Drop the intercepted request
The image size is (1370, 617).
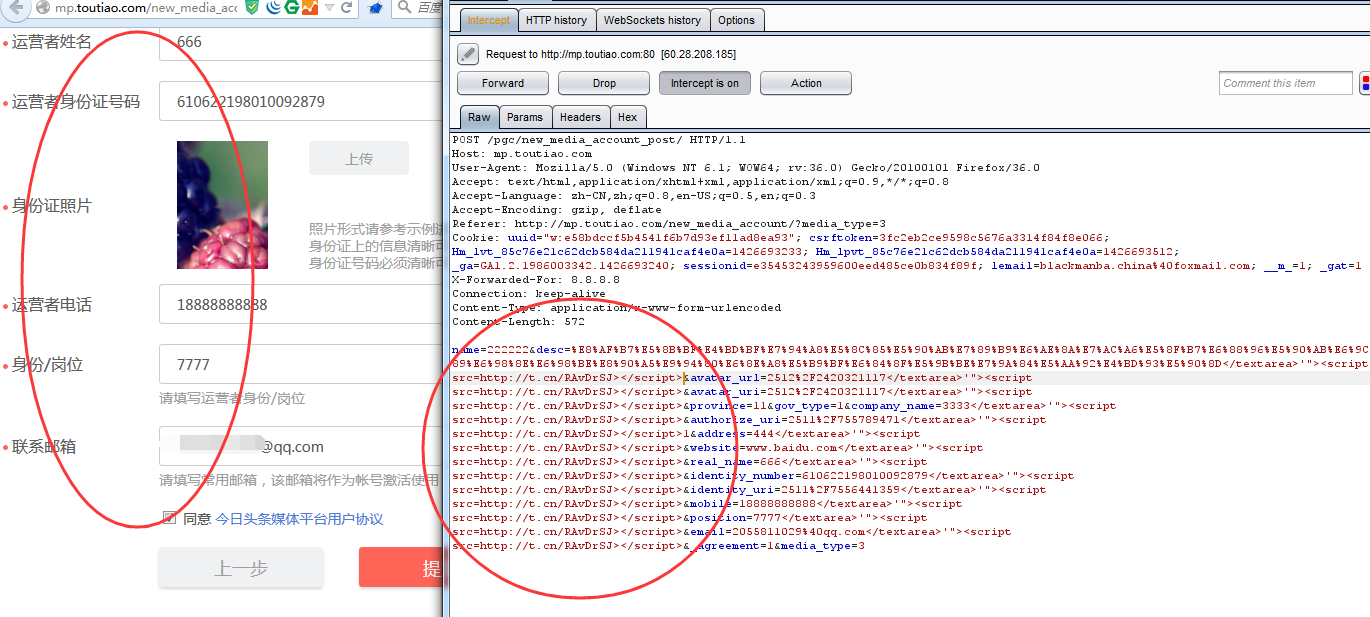(x=604, y=83)
